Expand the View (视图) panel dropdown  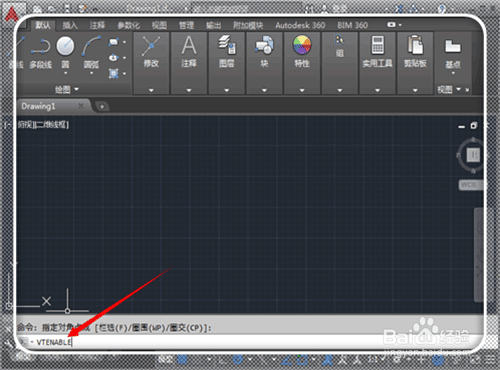pyautogui.click(x=459, y=89)
